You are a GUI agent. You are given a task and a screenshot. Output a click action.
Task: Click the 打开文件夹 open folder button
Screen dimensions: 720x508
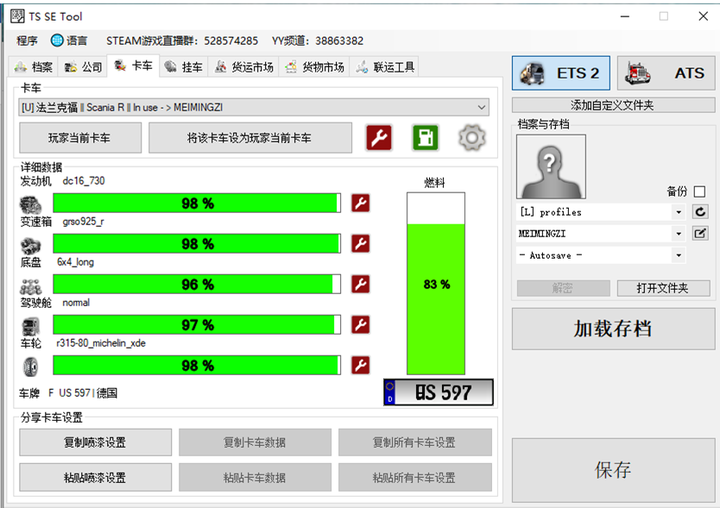click(664, 288)
